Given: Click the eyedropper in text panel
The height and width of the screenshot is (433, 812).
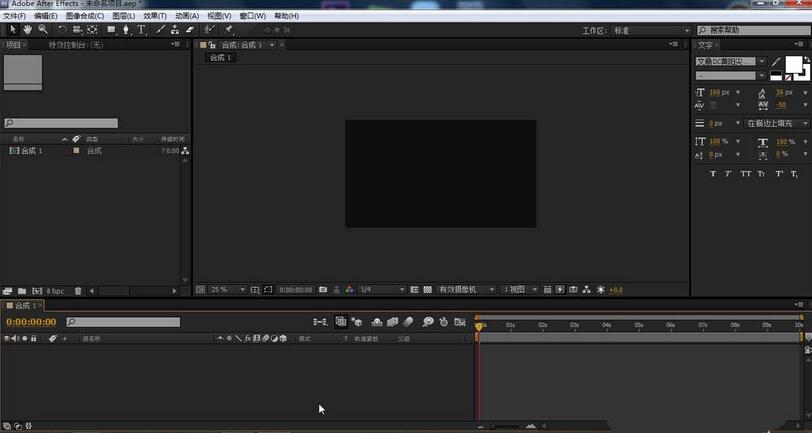Looking at the screenshot, I should [x=776, y=62].
